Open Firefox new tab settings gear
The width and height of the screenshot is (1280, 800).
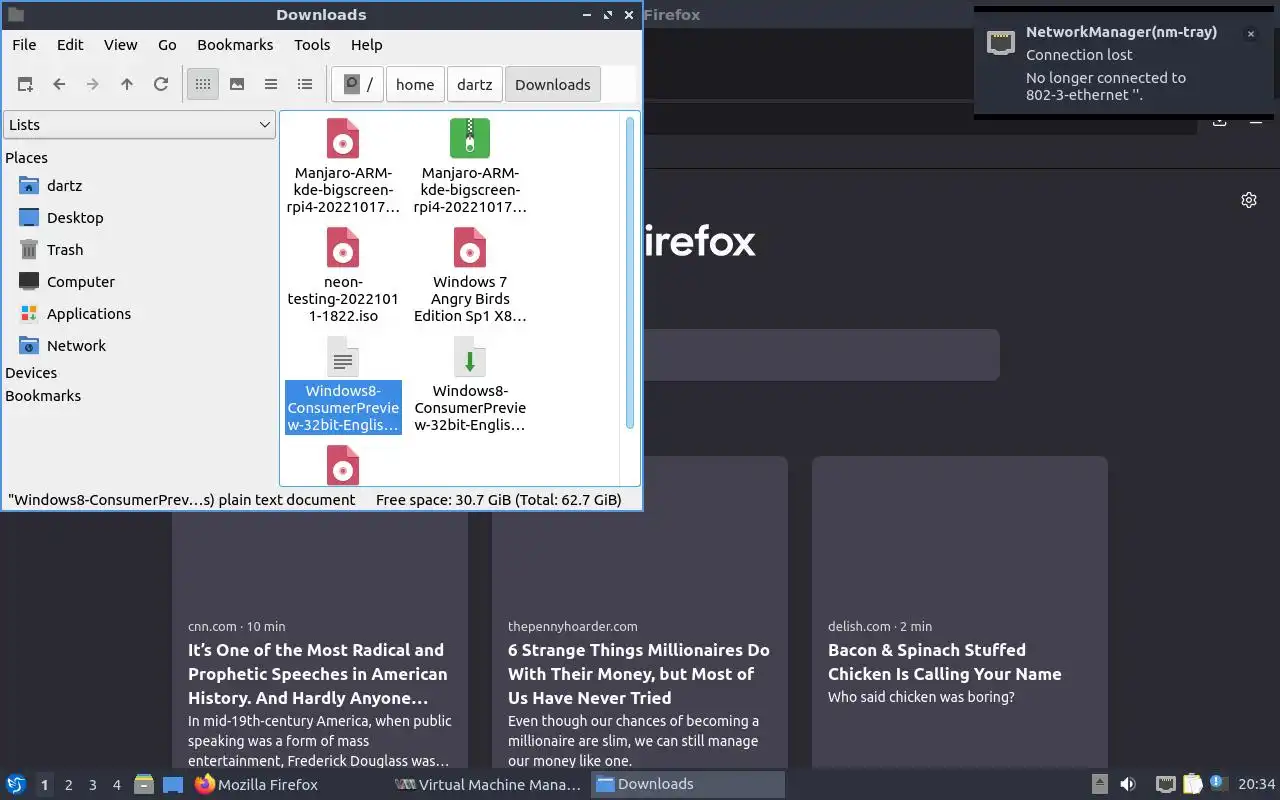1249,200
